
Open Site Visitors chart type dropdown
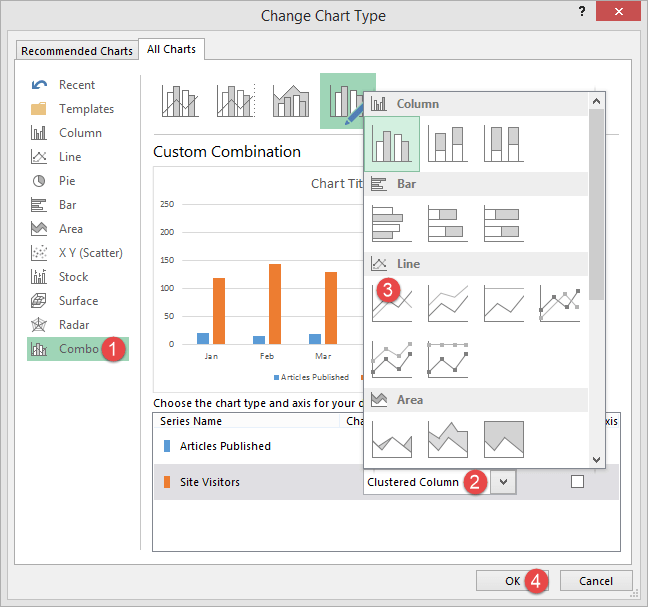point(504,482)
